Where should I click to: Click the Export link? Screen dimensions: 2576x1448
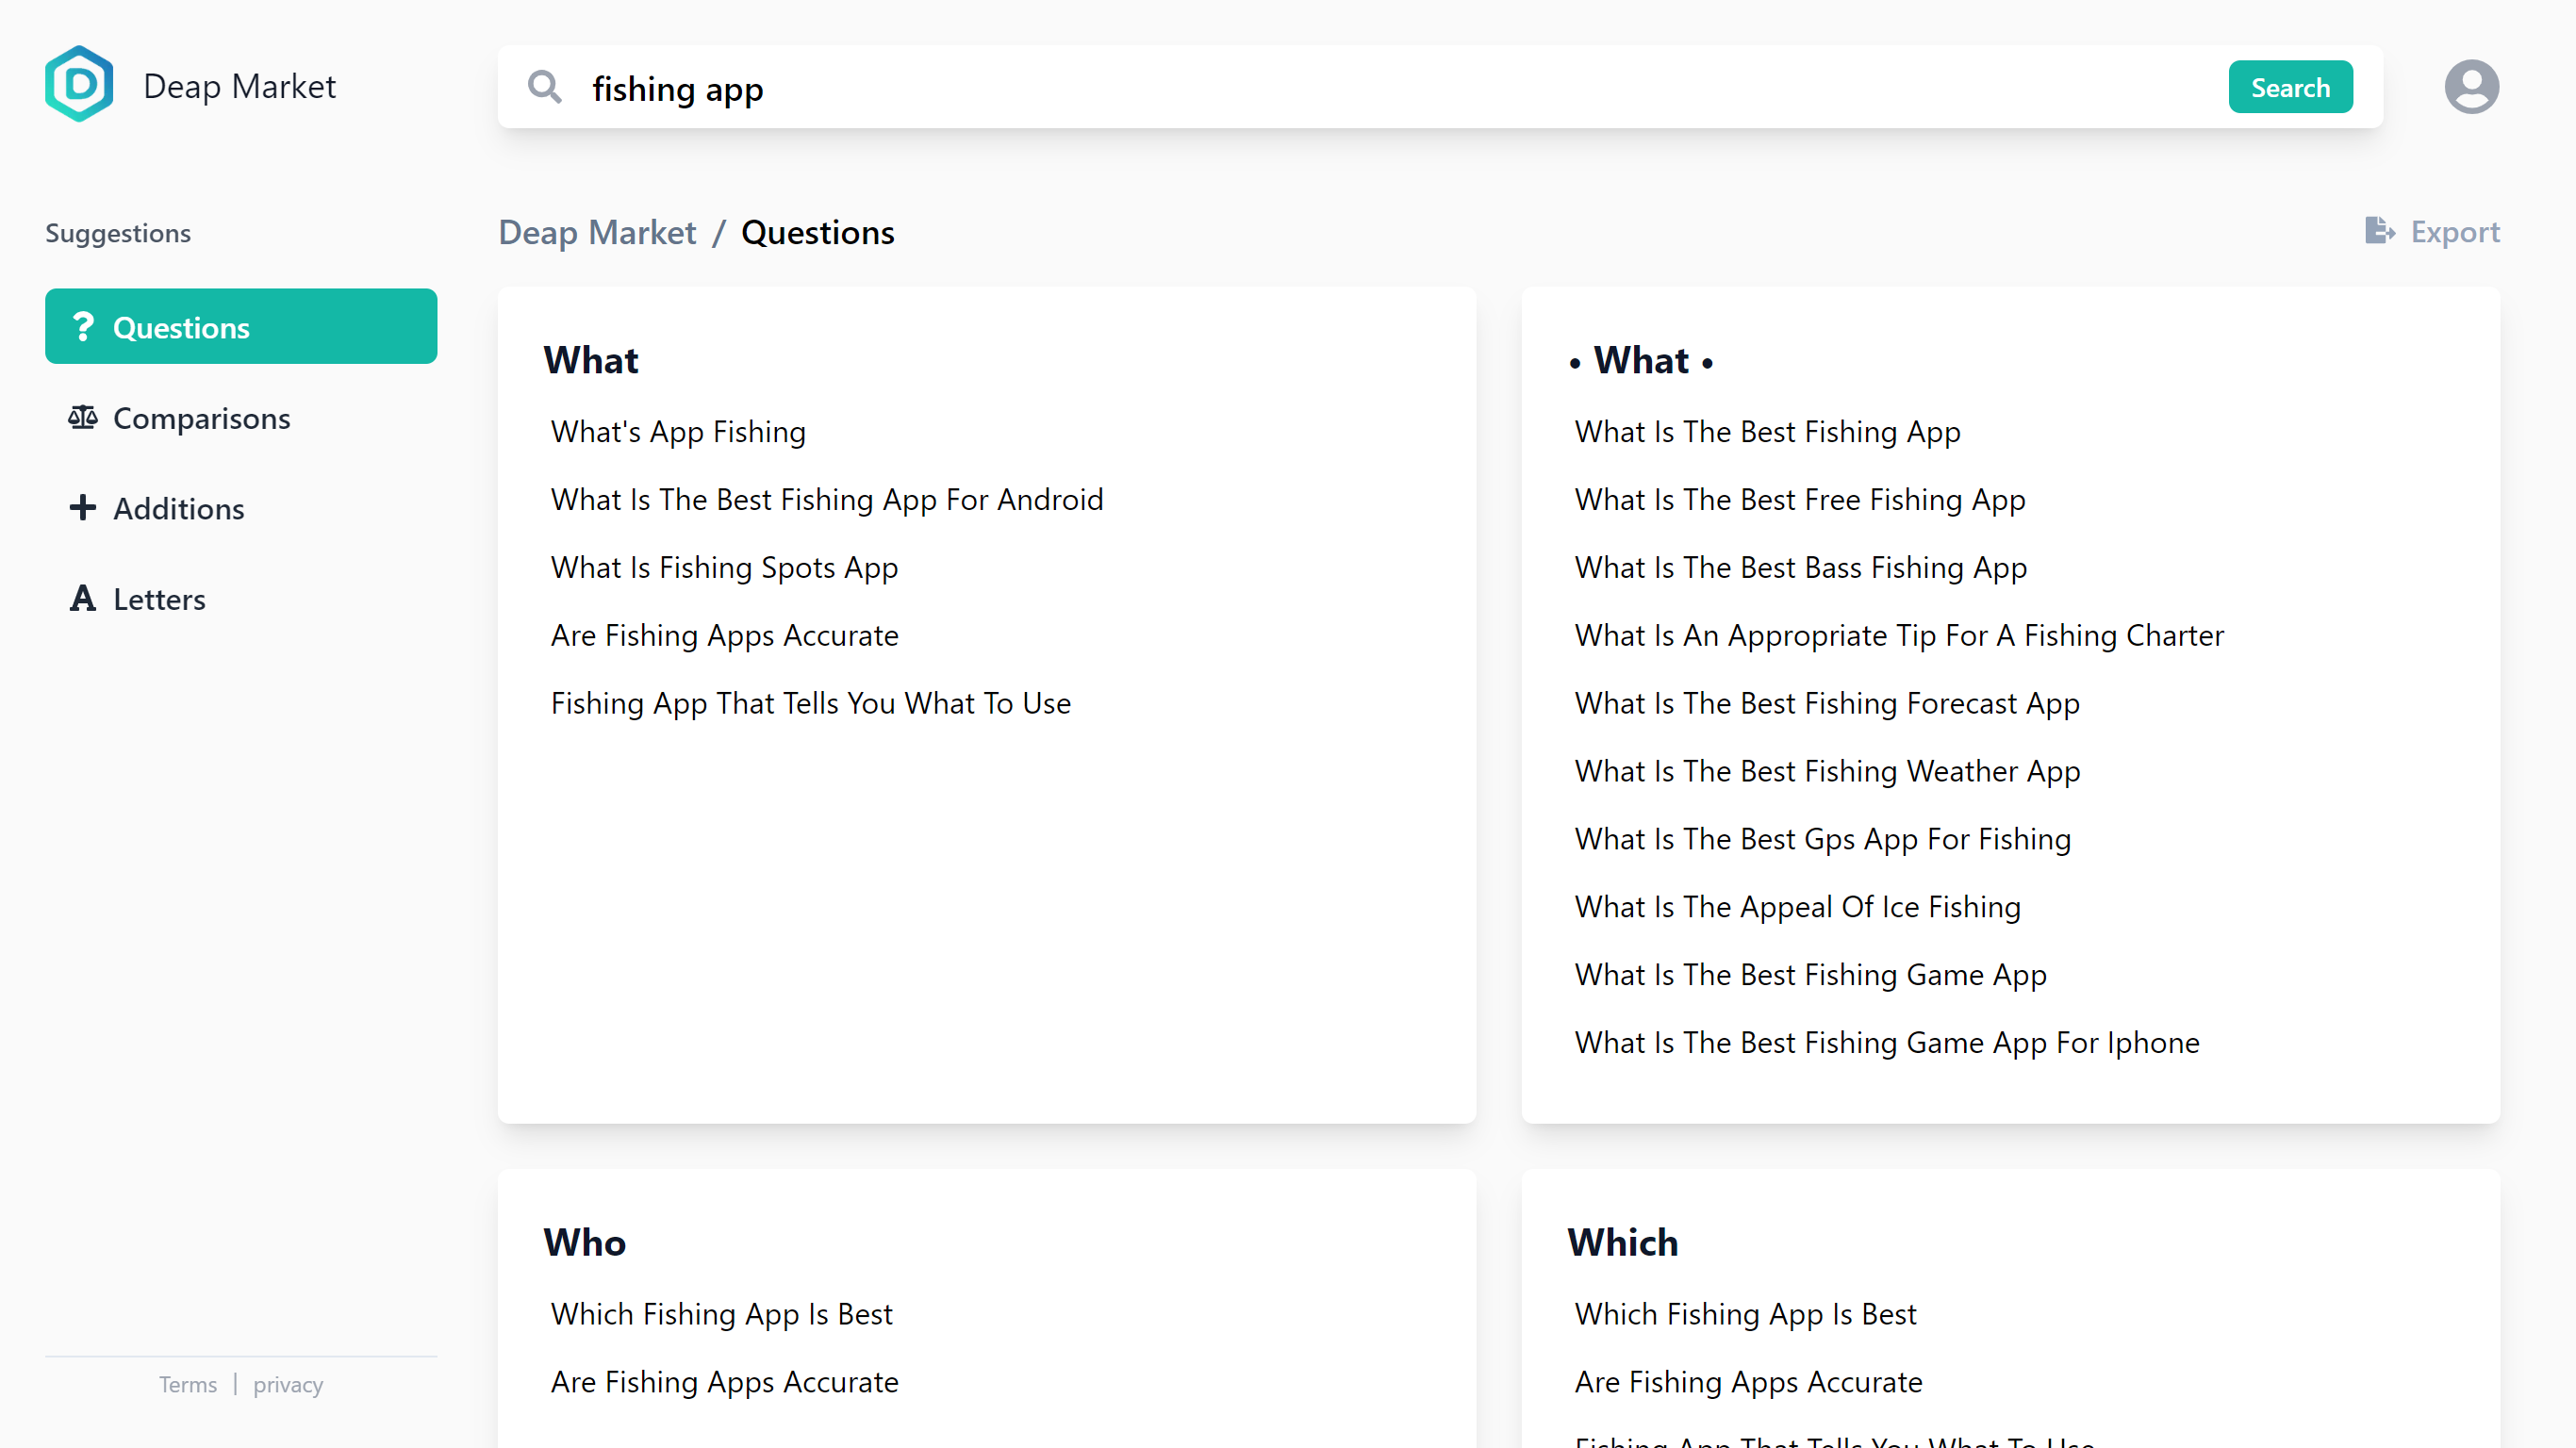click(x=2453, y=232)
